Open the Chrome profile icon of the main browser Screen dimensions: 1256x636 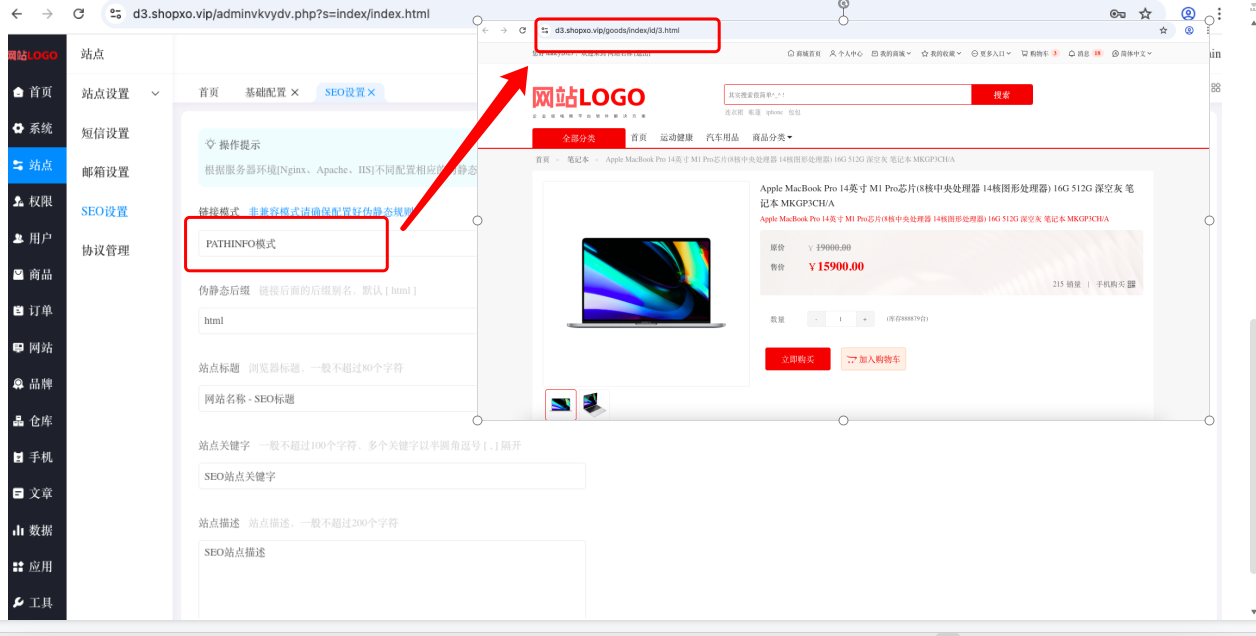tap(1188, 14)
